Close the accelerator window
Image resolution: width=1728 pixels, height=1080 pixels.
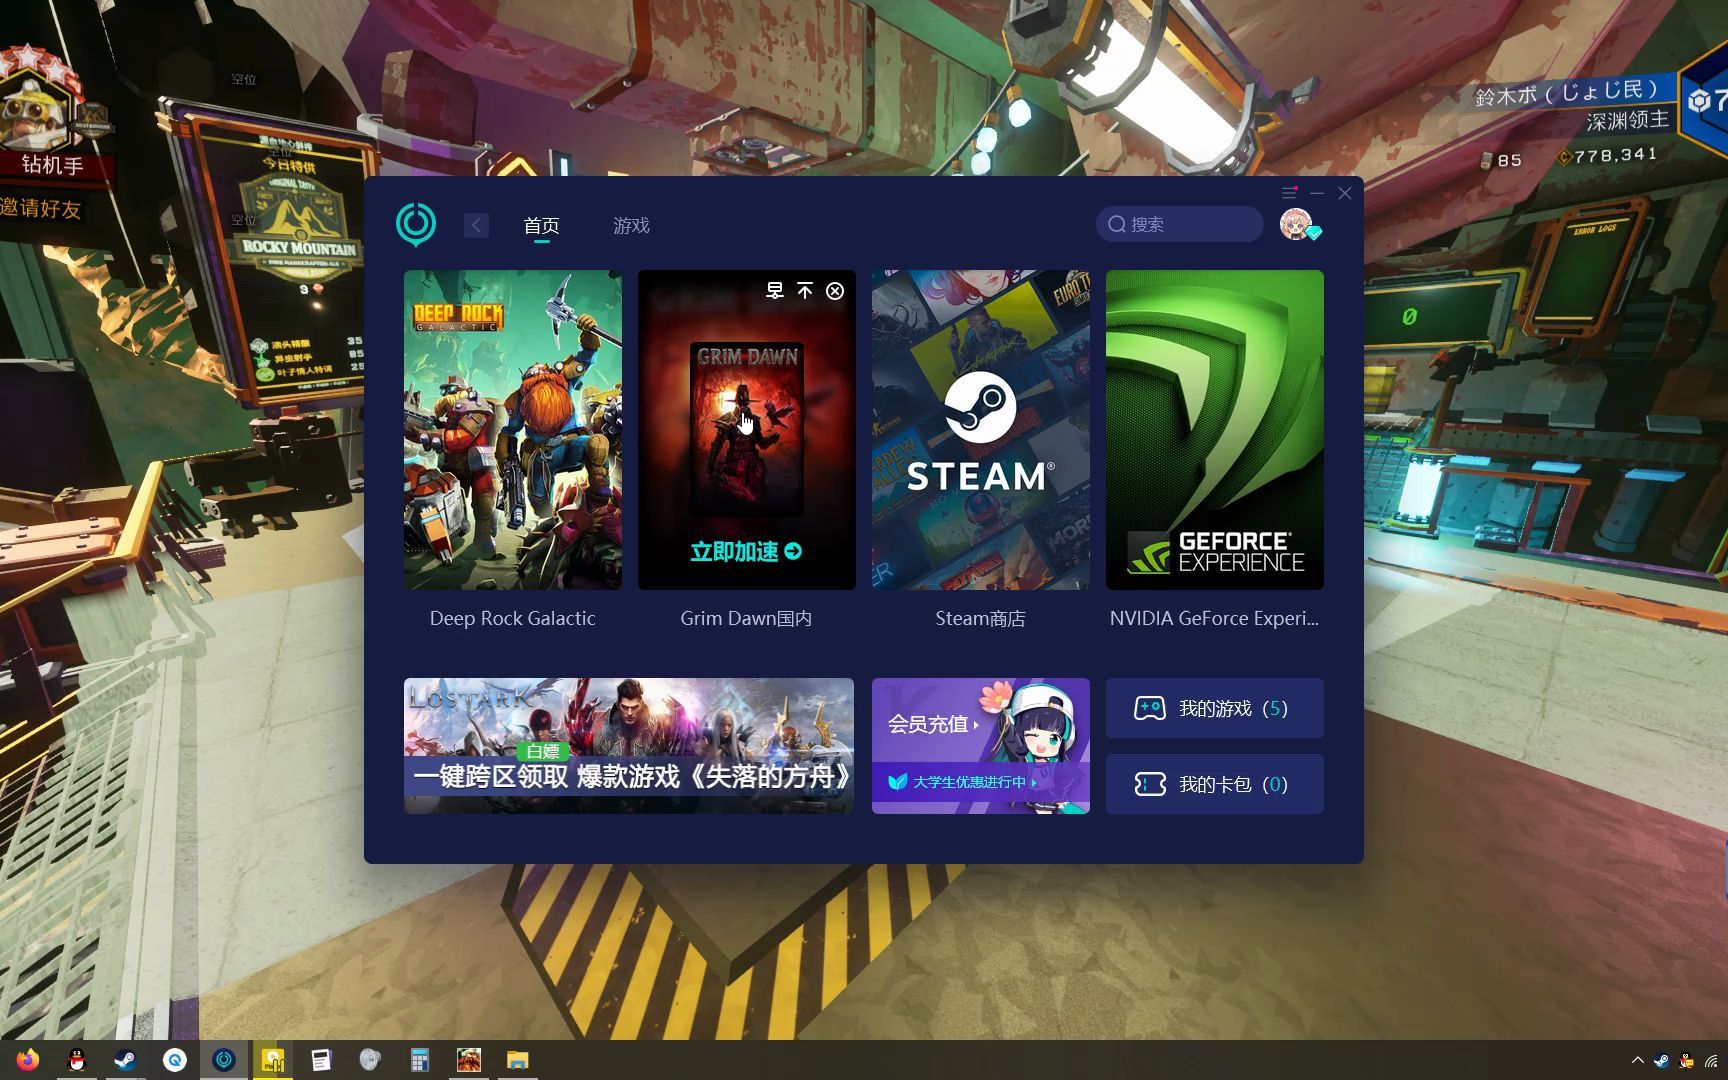click(x=1345, y=193)
